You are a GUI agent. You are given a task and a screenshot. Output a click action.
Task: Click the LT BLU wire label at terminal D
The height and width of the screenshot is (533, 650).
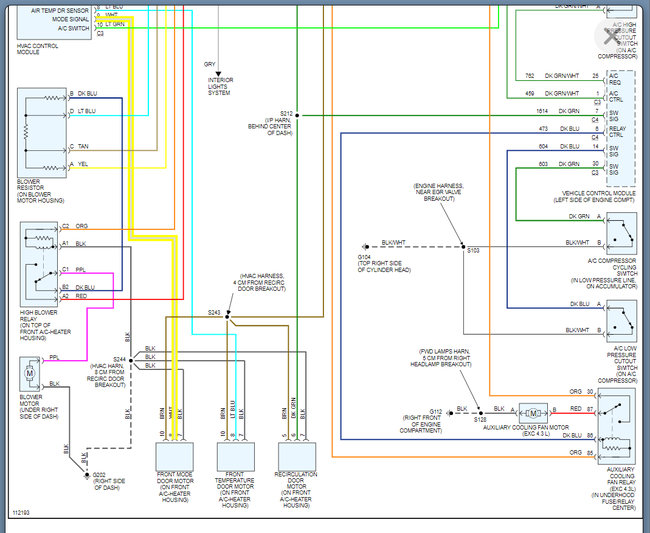click(x=87, y=111)
